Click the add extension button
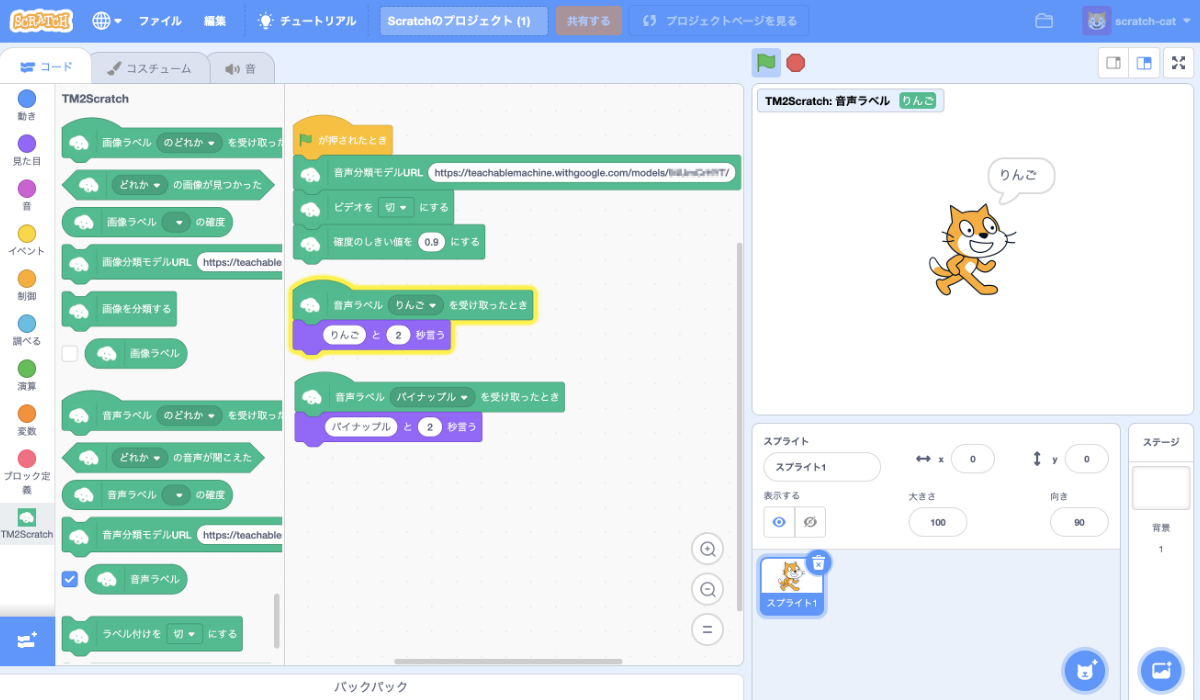 tap(27, 640)
